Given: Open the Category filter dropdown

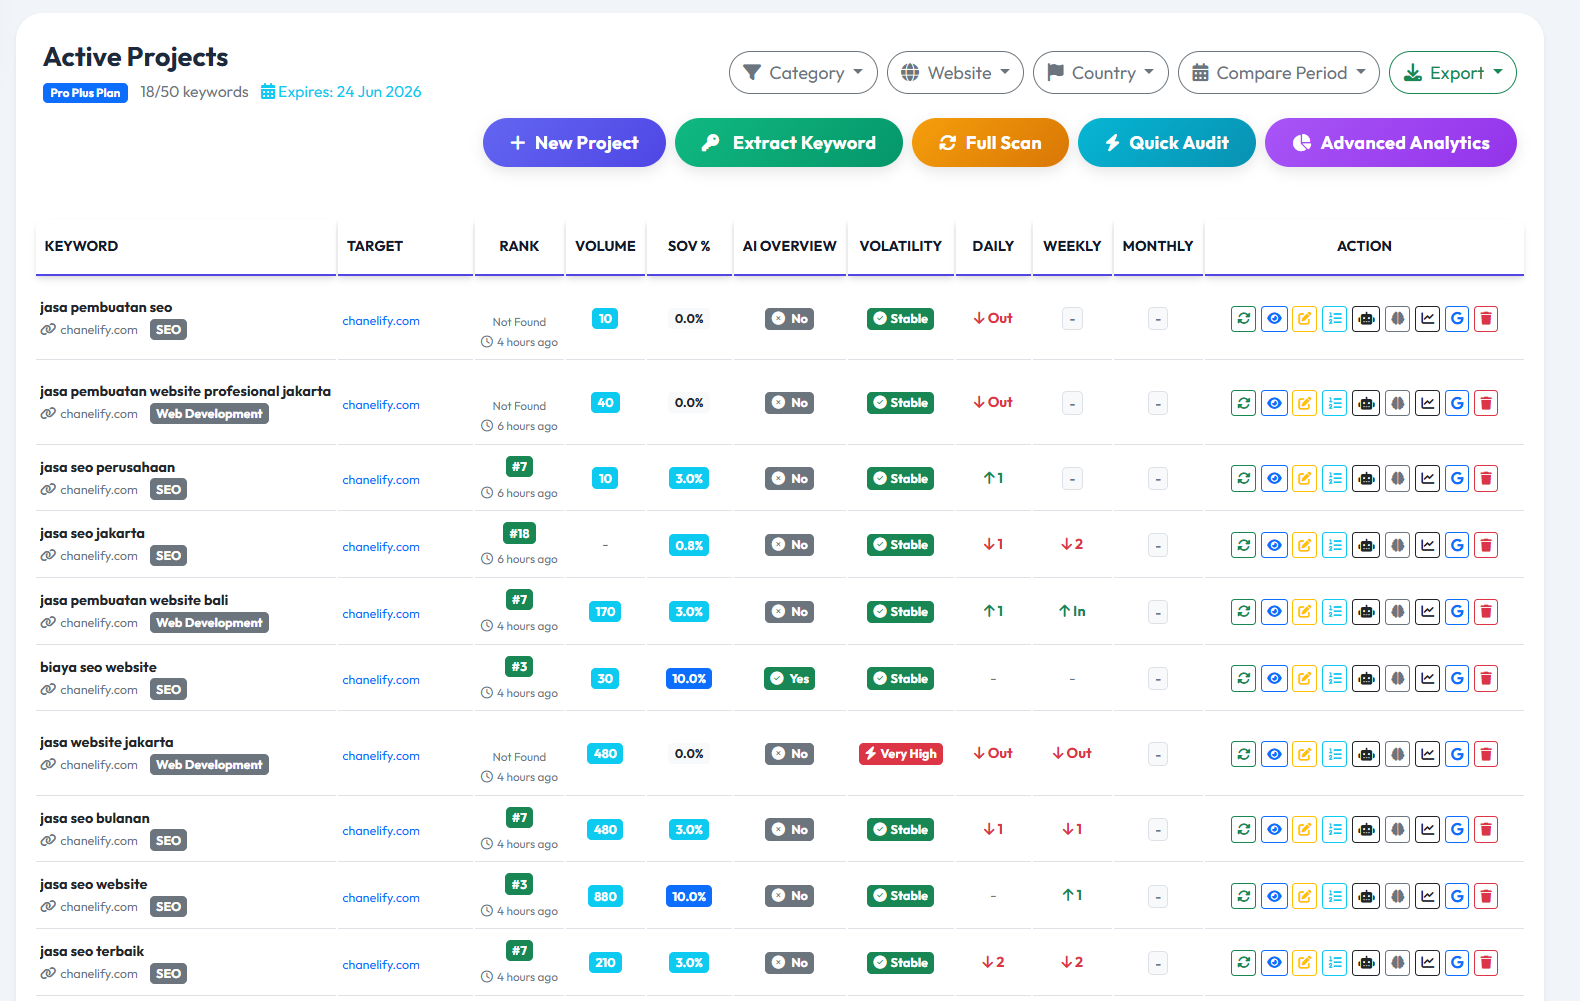Looking at the screenshot, I should [803, 73].
